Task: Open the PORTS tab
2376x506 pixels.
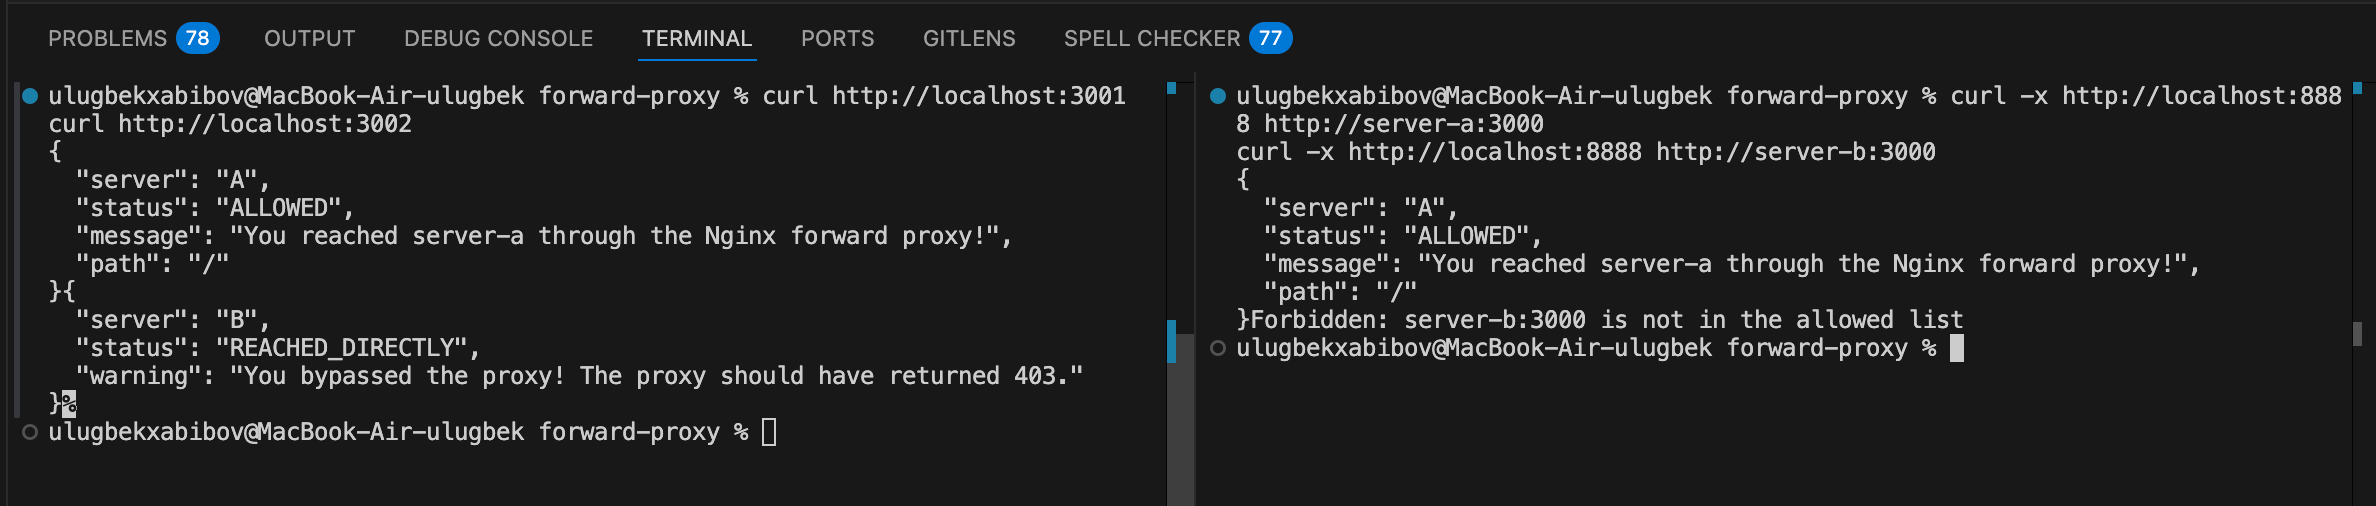Action: pos(837,38)
